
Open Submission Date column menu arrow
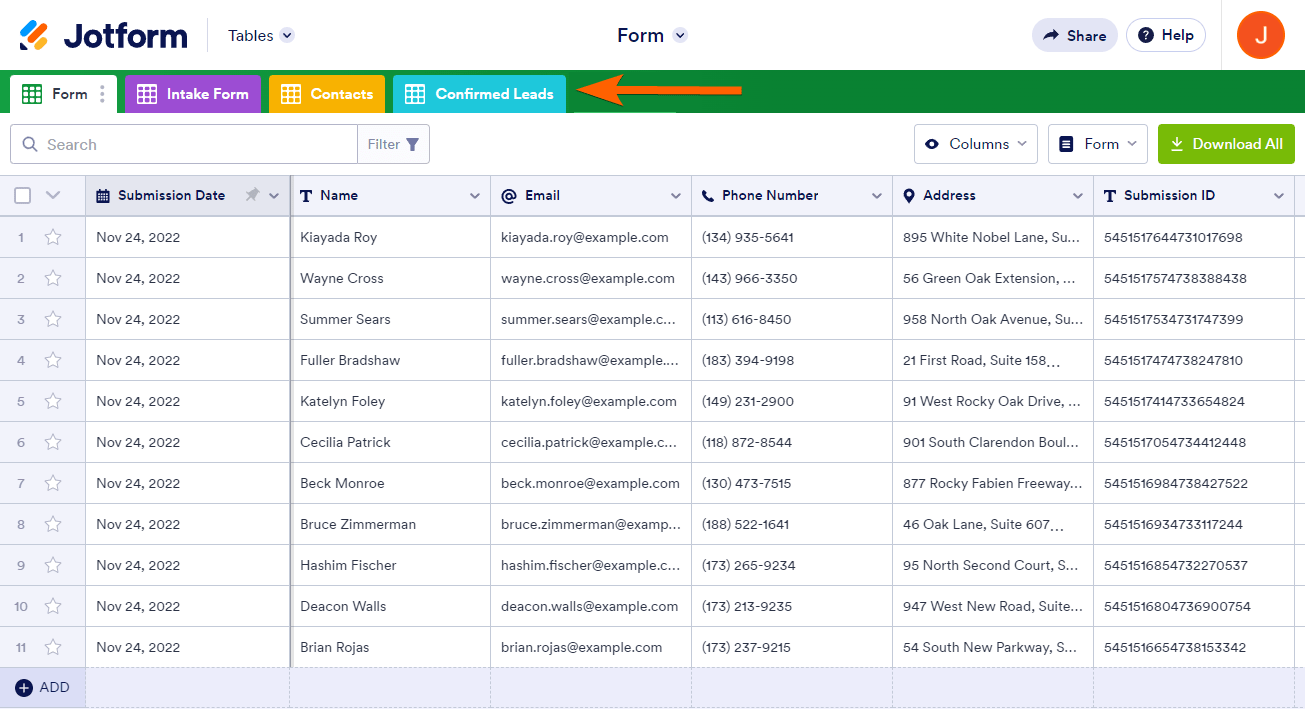point(274,196)
